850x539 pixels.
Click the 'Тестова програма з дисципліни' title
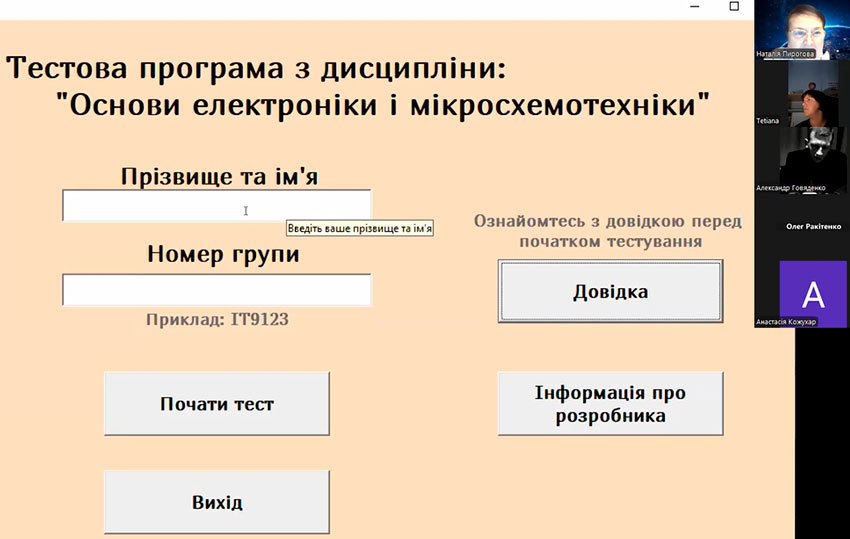[257, 69]
